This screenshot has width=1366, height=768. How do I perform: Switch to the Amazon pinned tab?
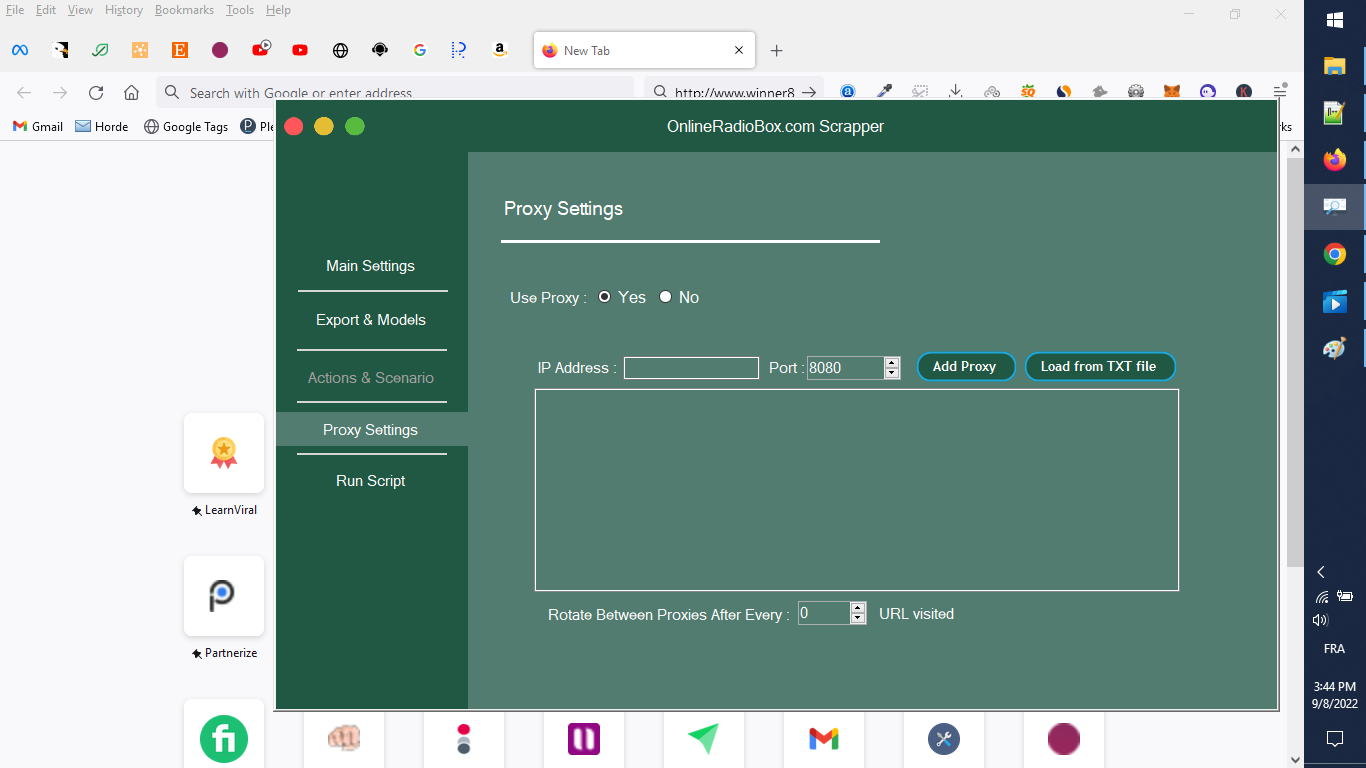click(500, 50)
